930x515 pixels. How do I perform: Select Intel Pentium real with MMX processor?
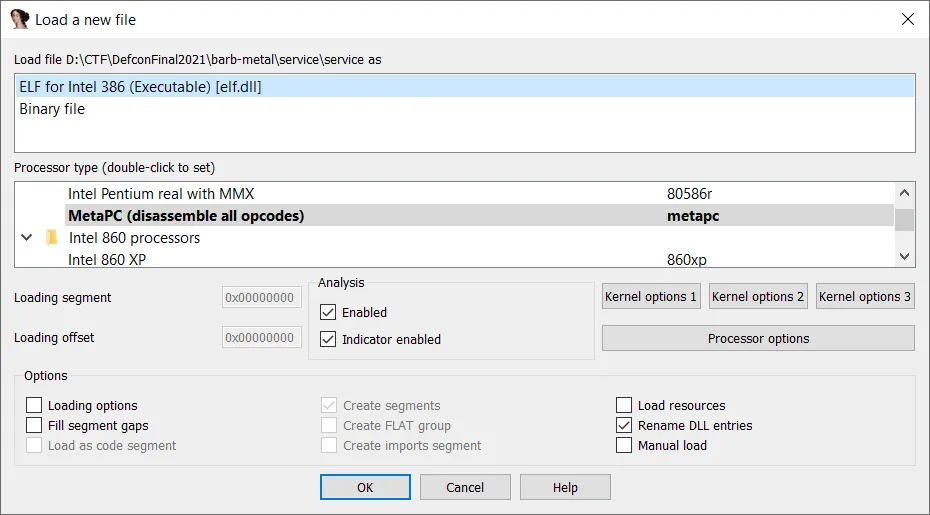tap(168, 194)
